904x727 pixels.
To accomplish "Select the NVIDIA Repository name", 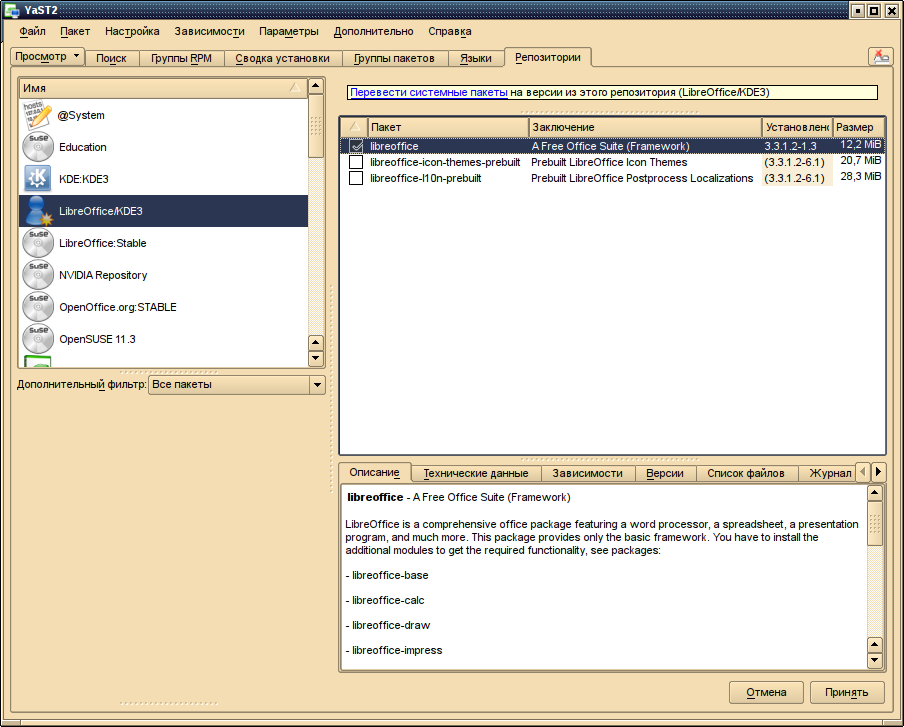I will 103,276.
